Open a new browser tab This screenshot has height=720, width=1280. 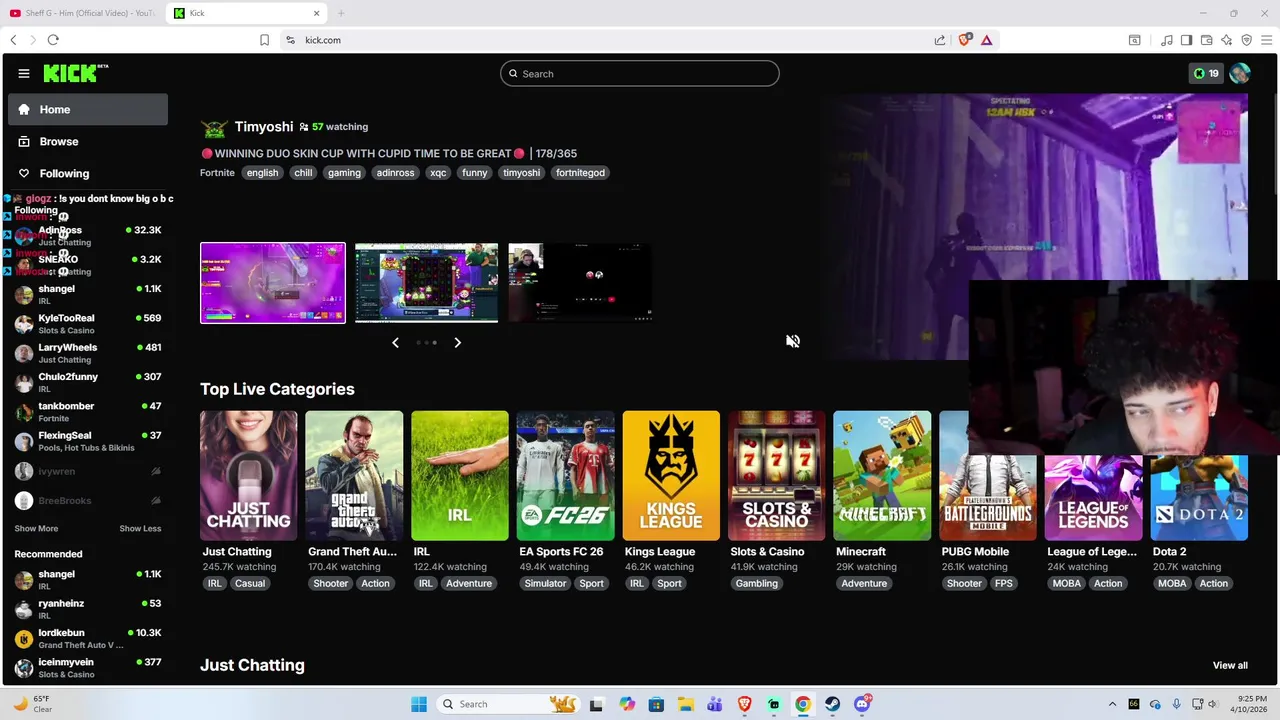(x=341, y=13)
